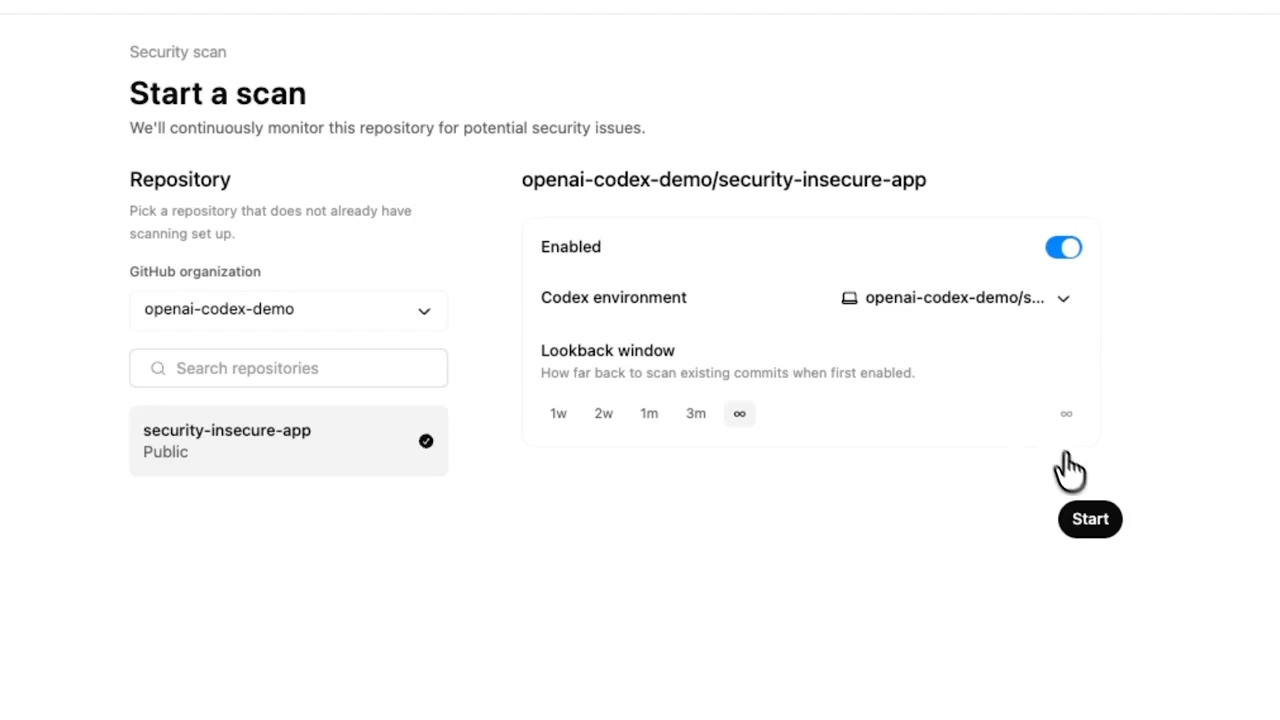Click the chevron arrow in the organization selector
Screen dimensions: 1280x720
424,311
